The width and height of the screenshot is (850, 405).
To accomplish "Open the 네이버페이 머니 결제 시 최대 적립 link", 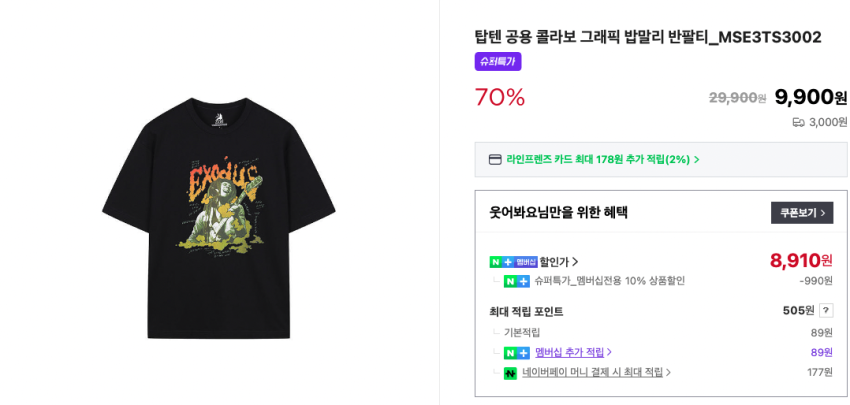I will click(x=592, y=373).
